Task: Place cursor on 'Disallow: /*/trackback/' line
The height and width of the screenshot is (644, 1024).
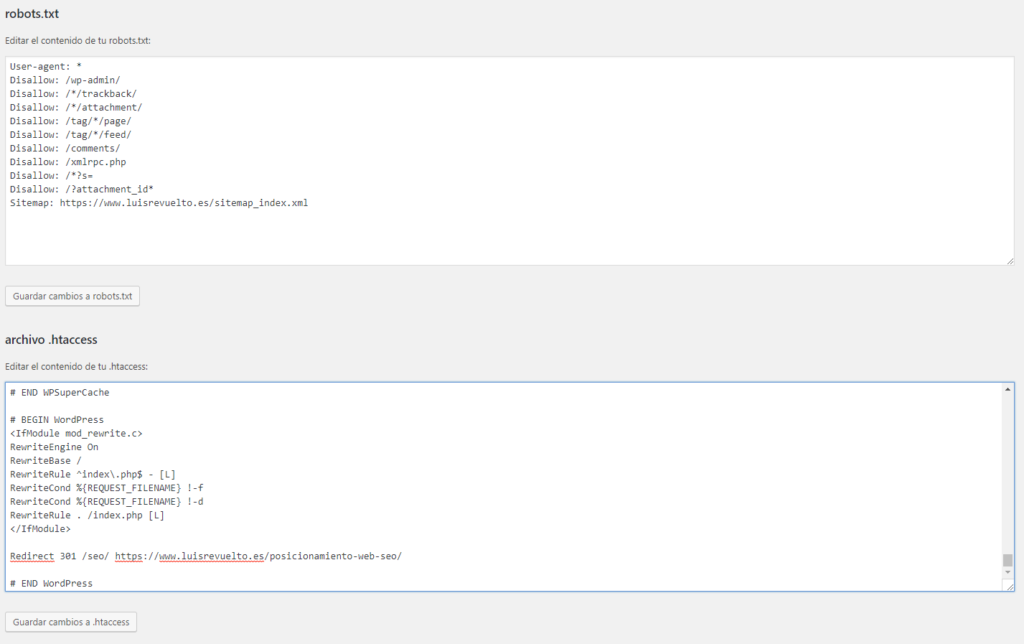Action: [x=73, y=94]
